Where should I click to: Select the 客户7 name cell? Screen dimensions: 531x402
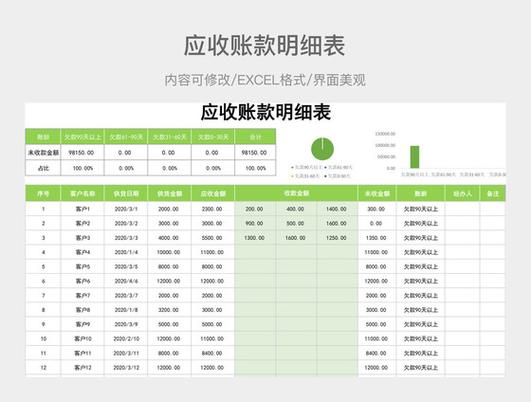point(83,296)
